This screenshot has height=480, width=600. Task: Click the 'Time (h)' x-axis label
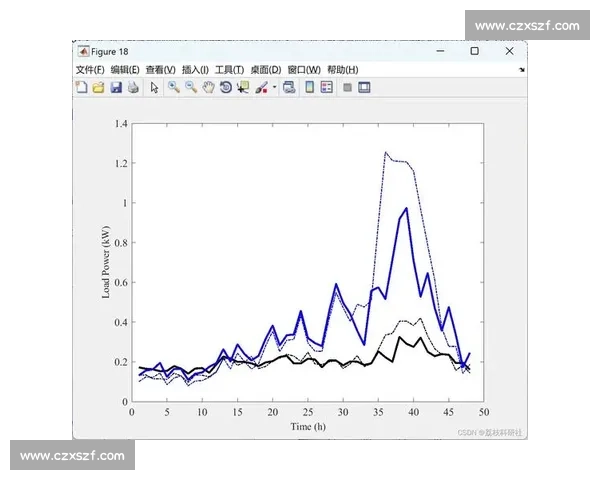(308, 426)
